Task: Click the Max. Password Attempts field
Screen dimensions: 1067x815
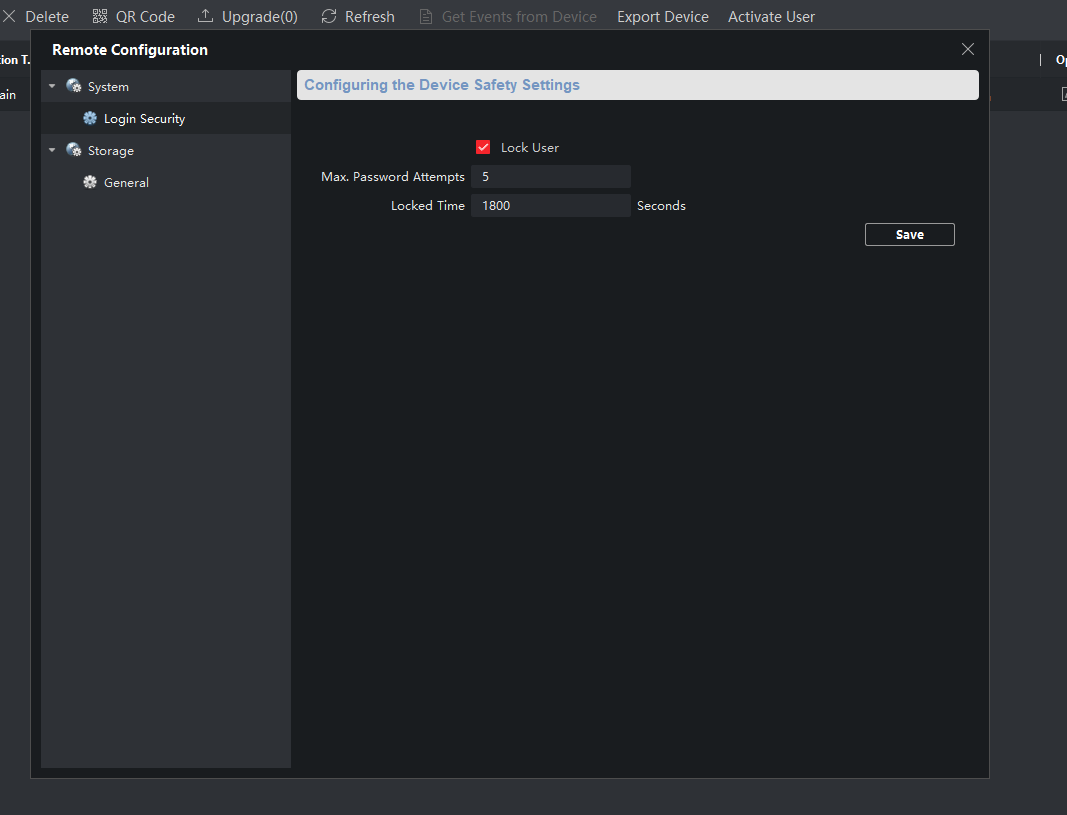Action: pyautogui.click(x=550, y=177)
